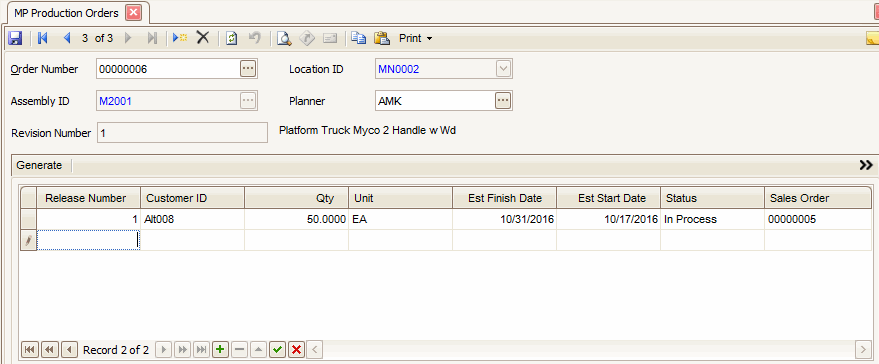Delete current record with the X icon
This screenshot has height=364, width=879.
click(202, 38)
